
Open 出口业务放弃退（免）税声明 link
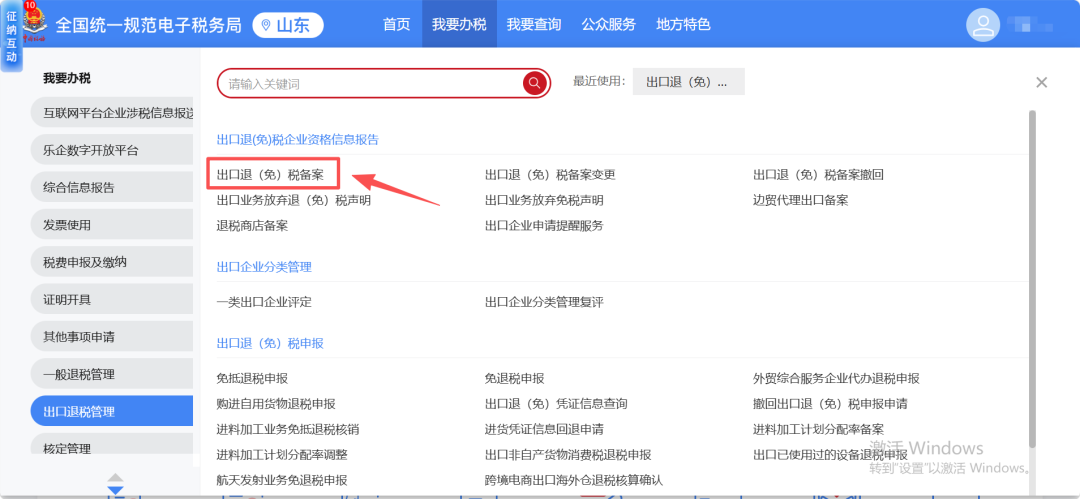point(293,200)
